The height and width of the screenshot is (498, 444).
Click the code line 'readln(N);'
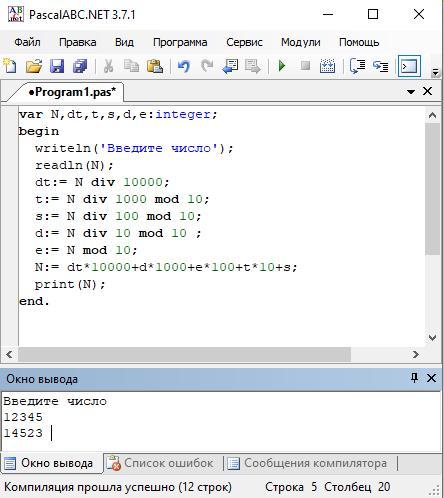tap(74, 165)
